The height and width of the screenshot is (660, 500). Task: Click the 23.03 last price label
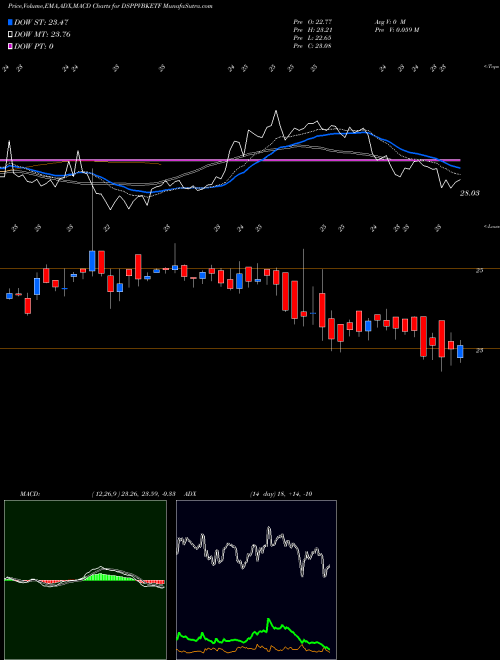470,193
